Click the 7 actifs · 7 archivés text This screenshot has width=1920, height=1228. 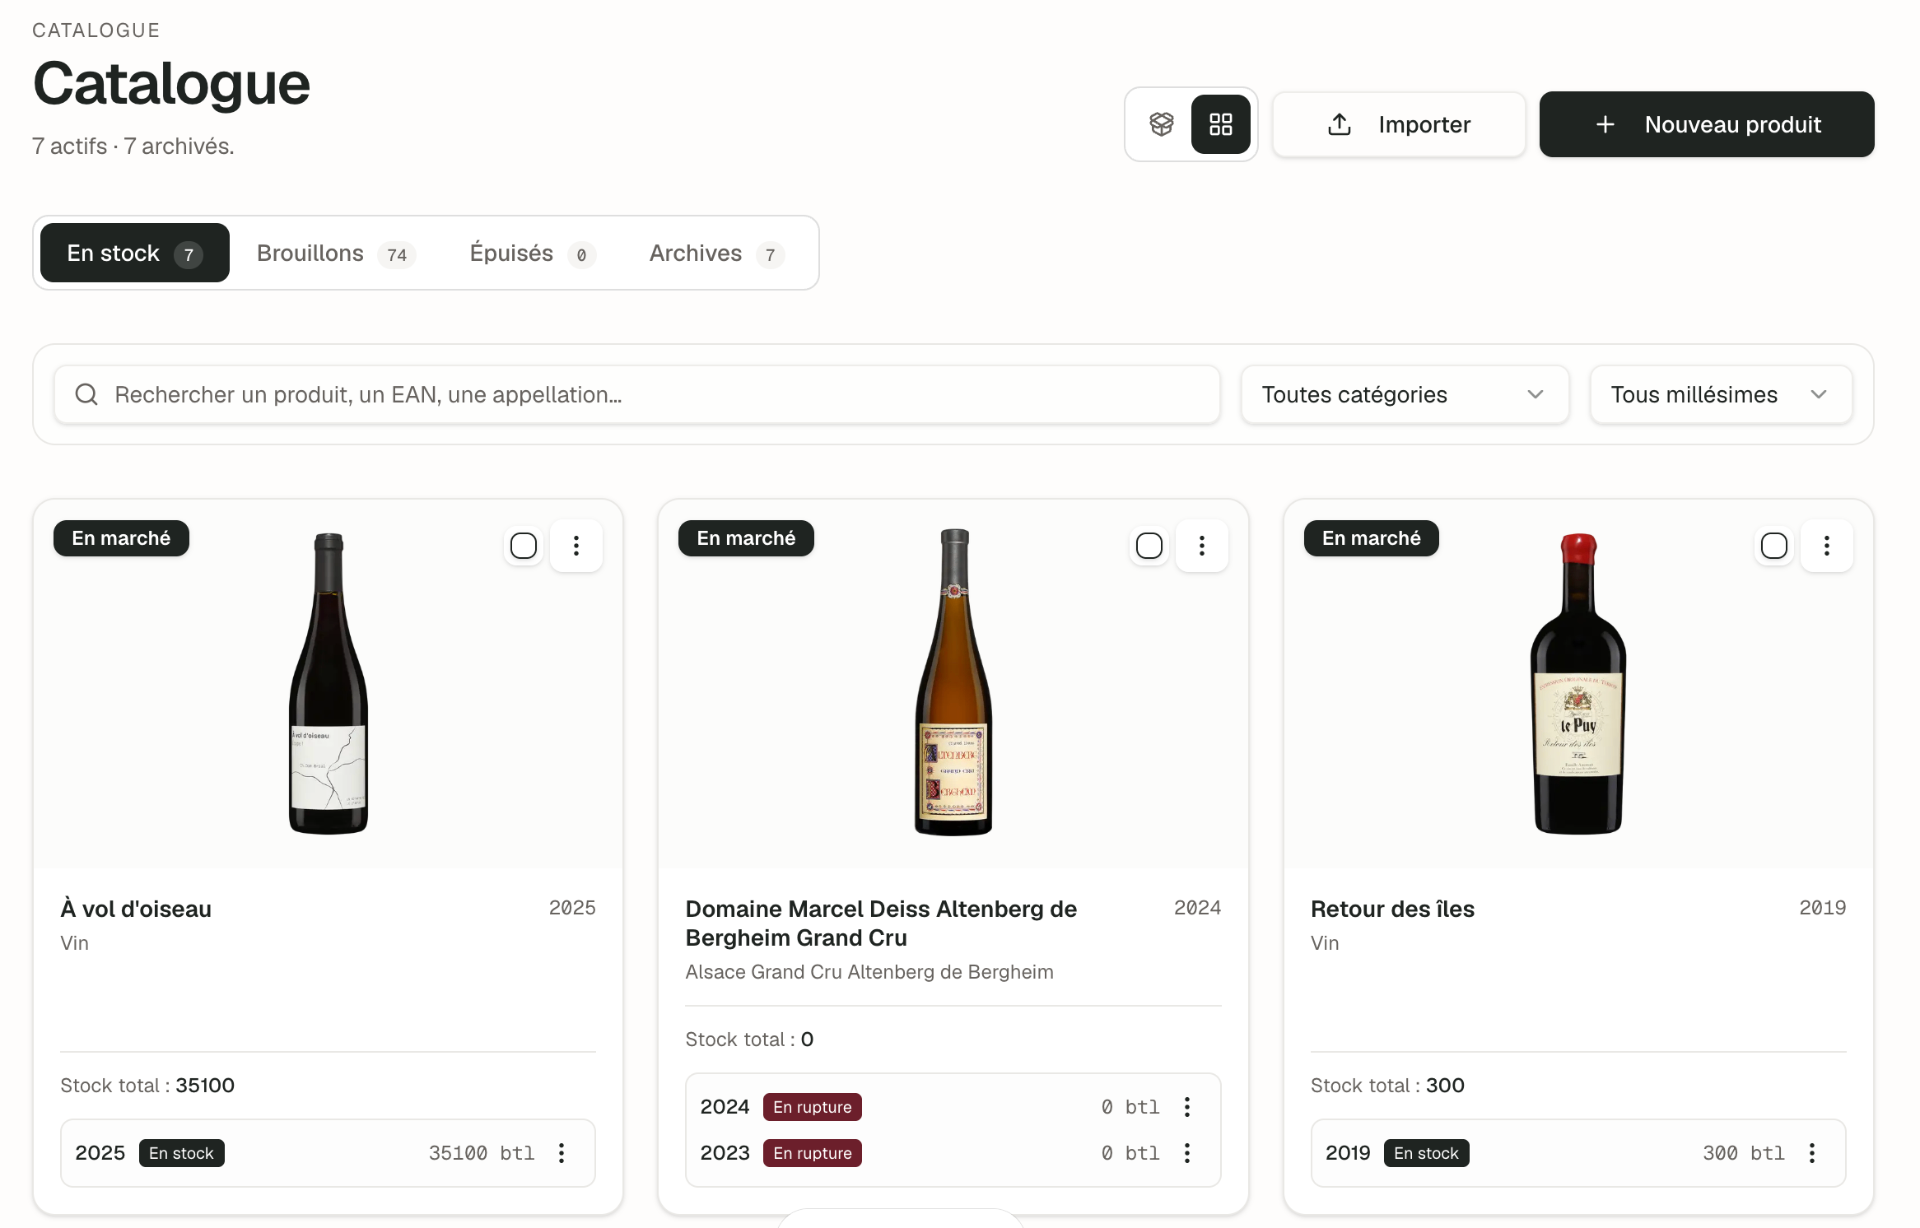coord(133,146)
